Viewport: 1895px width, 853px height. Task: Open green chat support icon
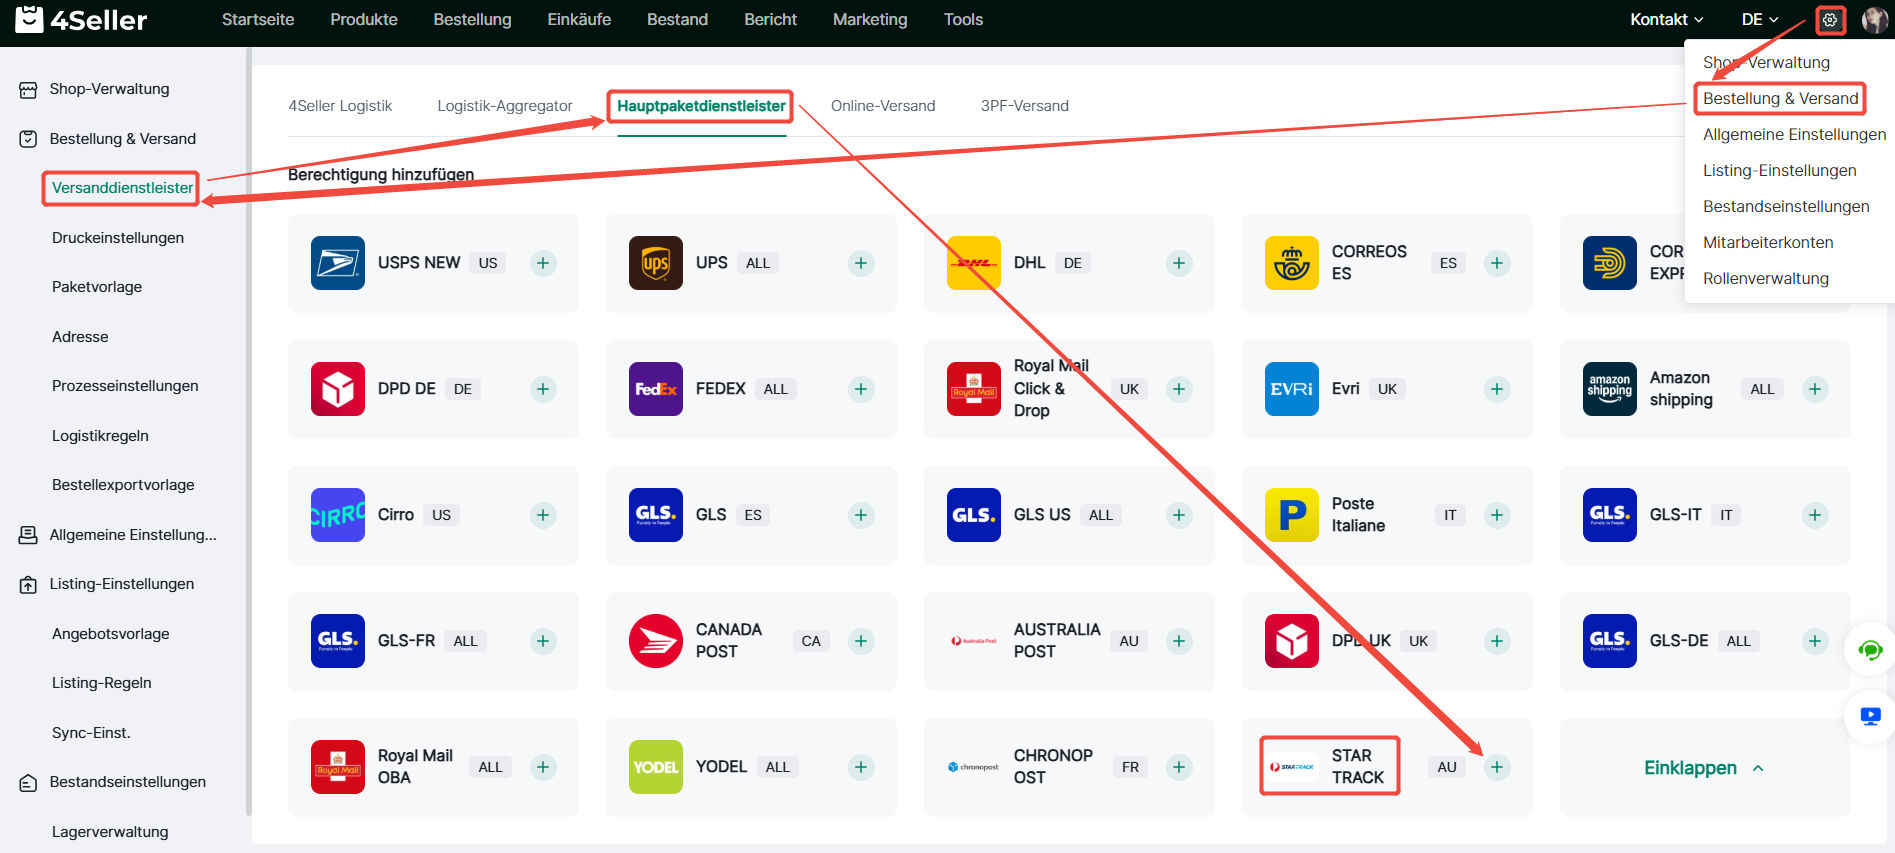1870,651
